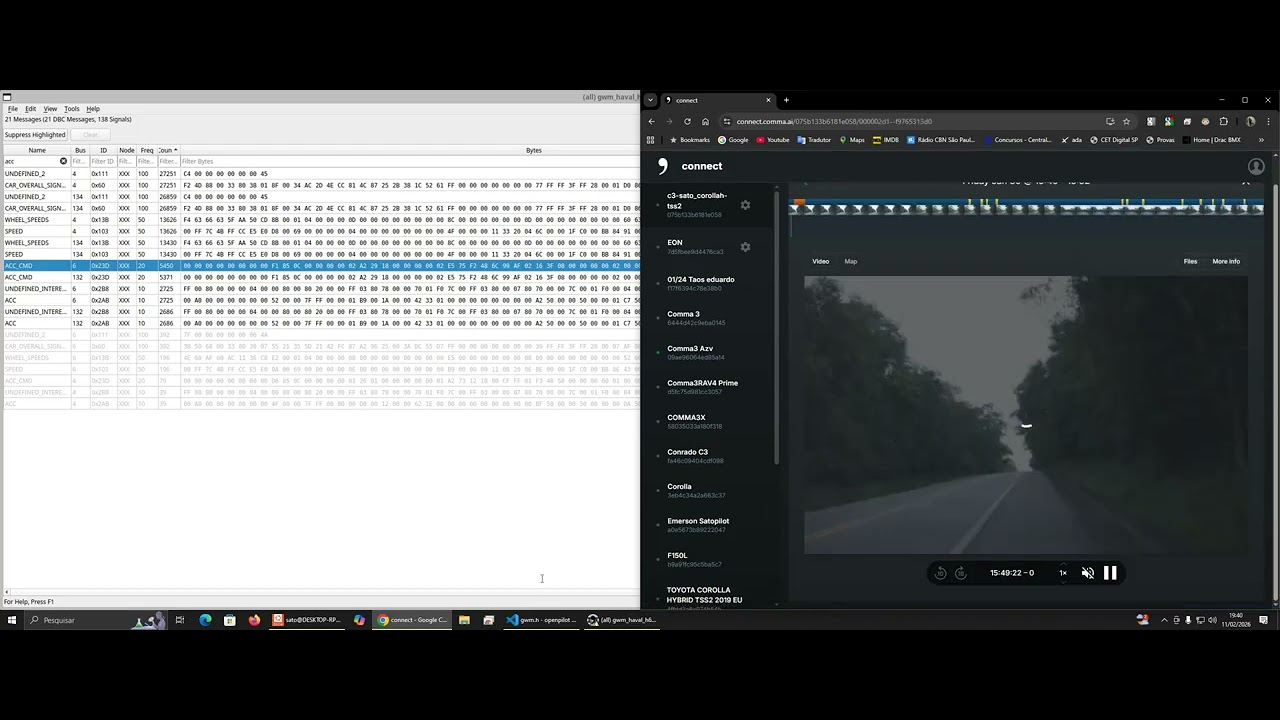The image size is (1280, 720).
Task: Open Chrome apps grid in bookmarks bar
Action: pos(651,140)
